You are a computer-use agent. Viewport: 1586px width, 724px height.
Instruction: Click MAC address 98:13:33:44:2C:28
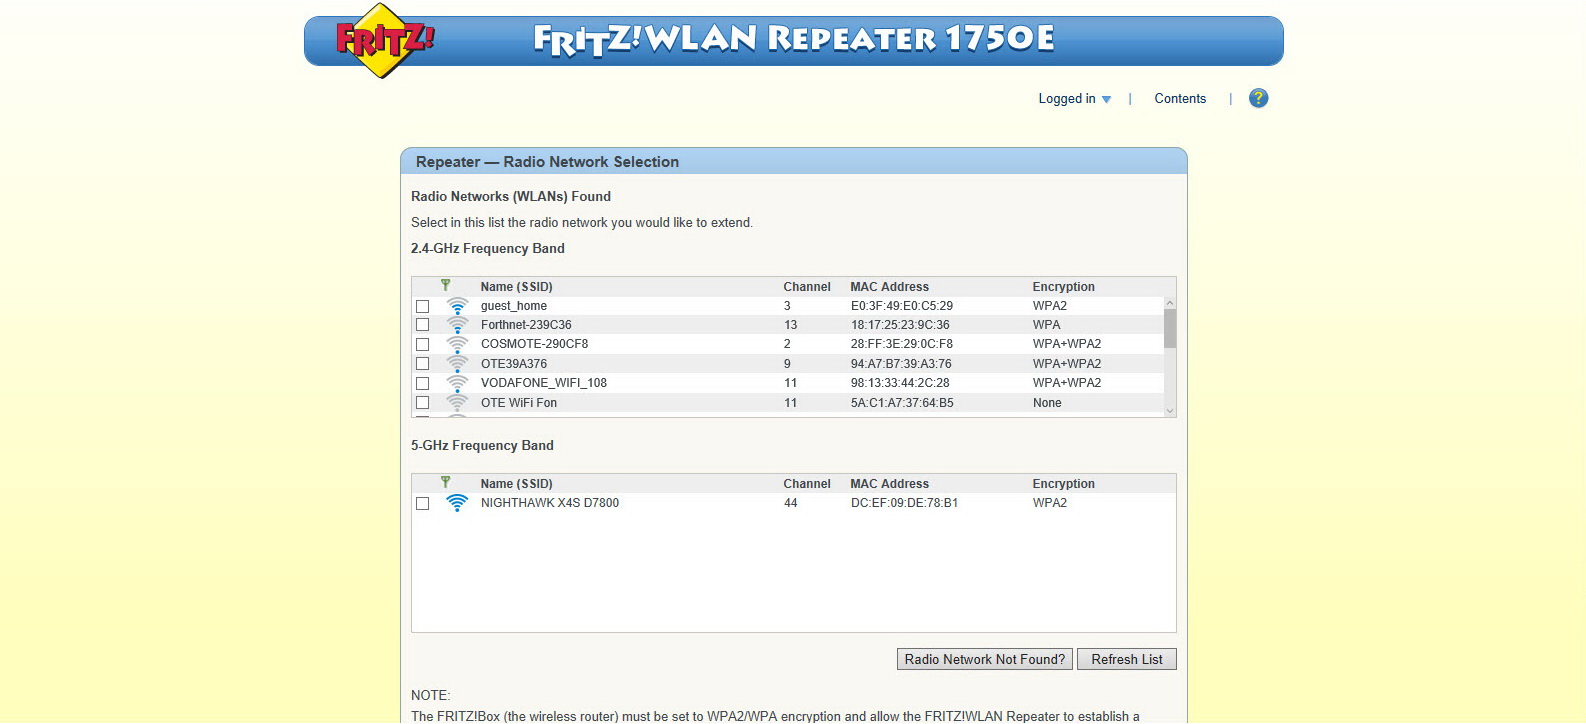click(x=900, y=383)
